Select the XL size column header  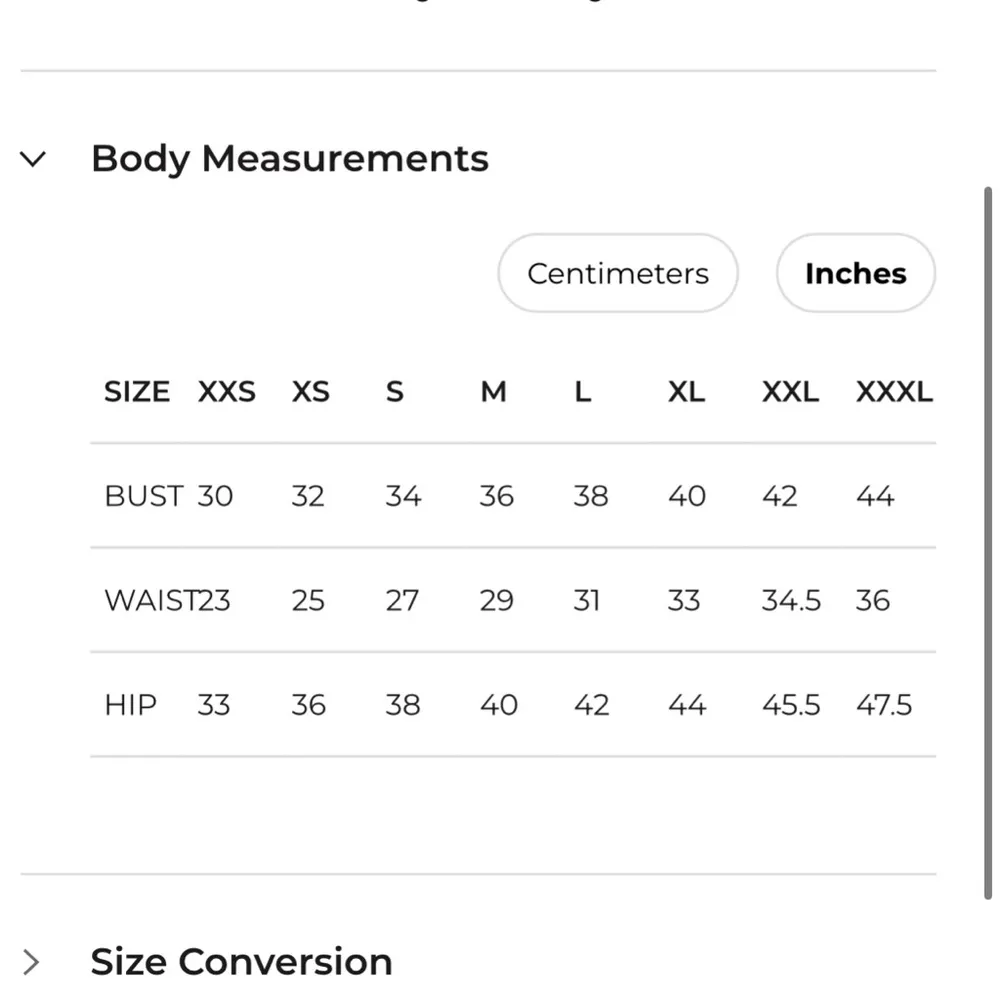(686, 392)
